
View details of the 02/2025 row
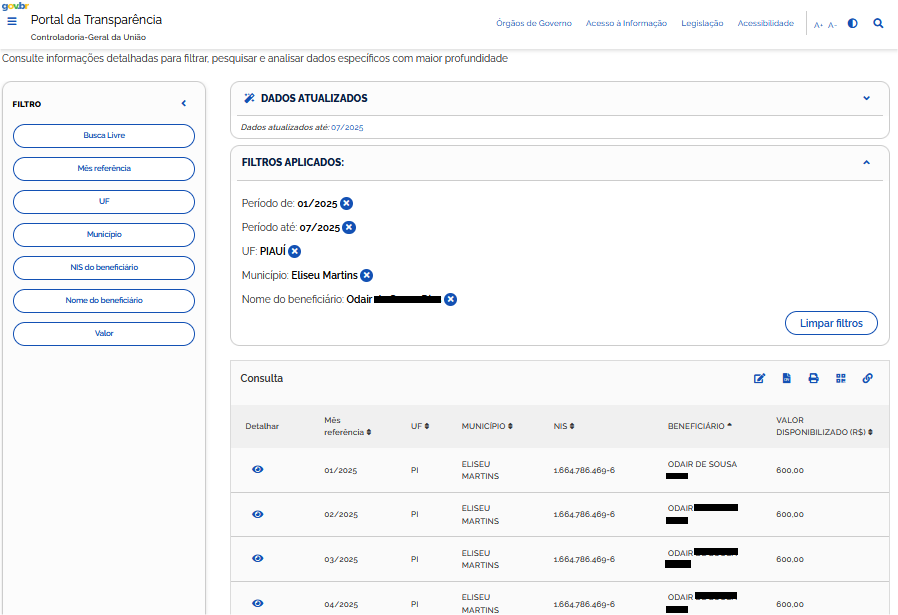pyautogui.click(x=258, y=514)
